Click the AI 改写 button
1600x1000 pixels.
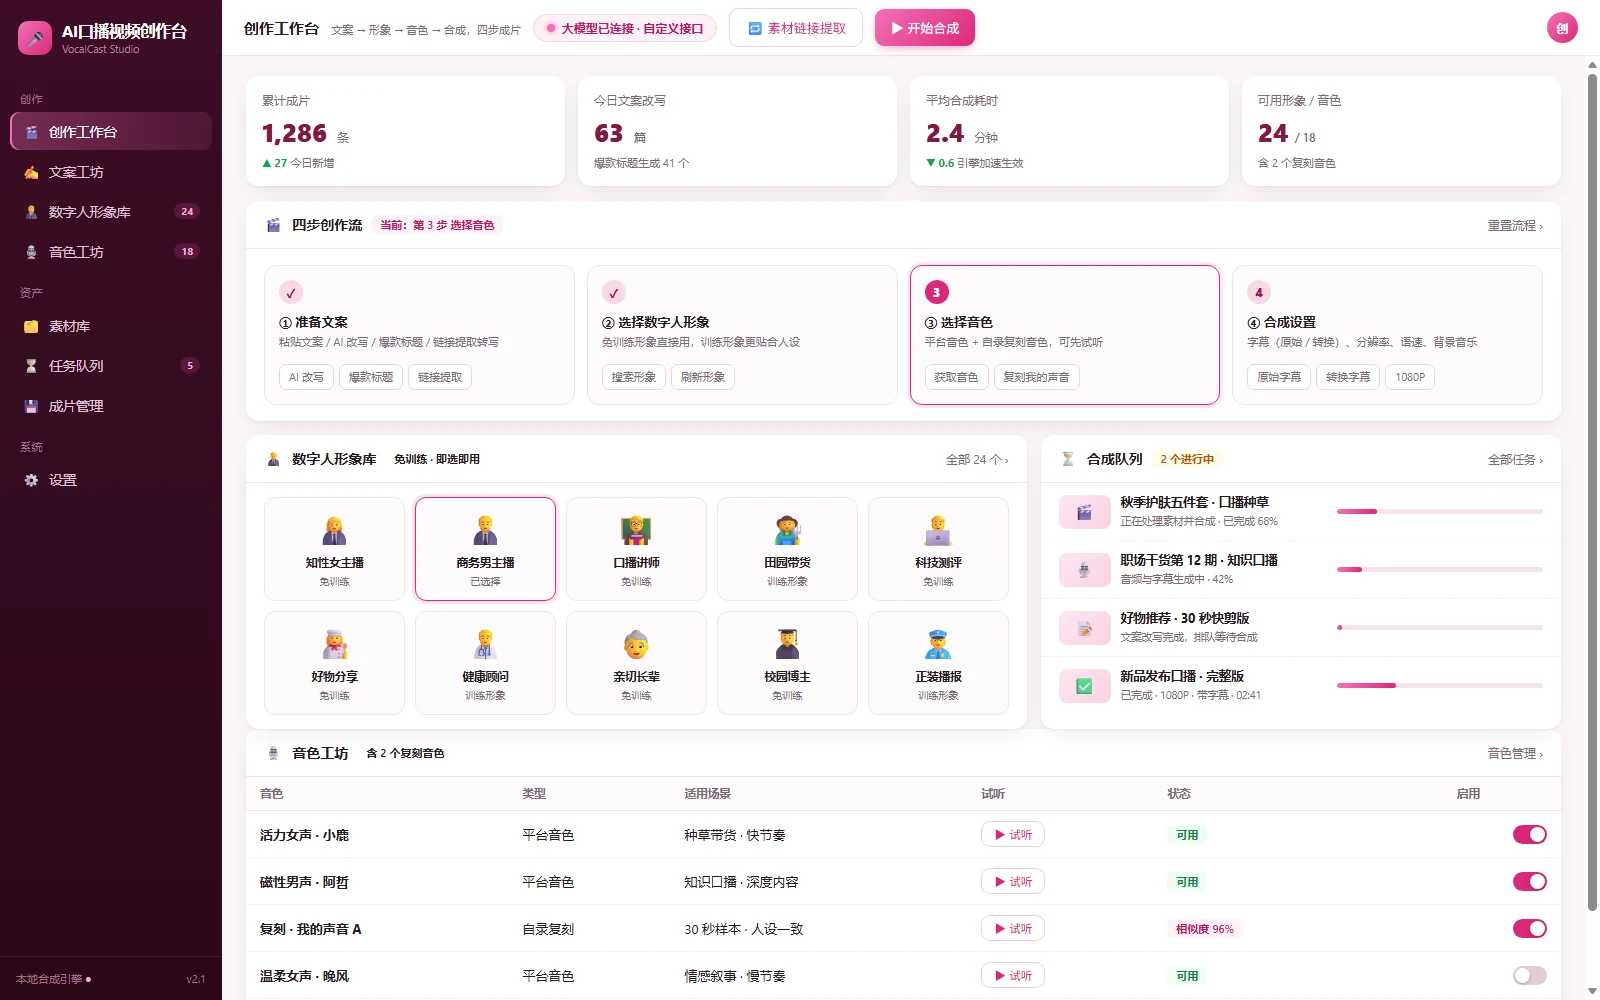[306, 377]
